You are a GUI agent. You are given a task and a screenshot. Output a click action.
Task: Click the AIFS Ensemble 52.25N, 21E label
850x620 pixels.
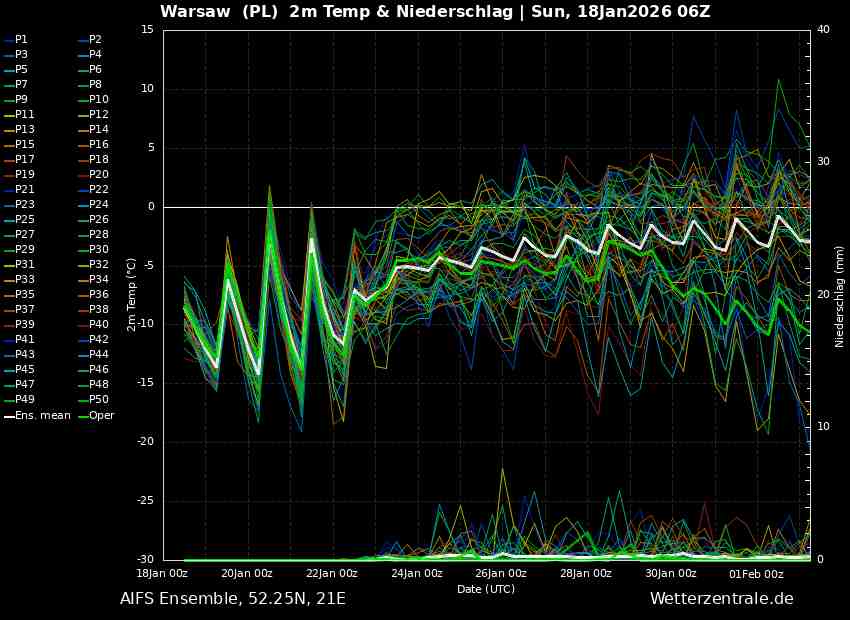click(x=232, y=599)
